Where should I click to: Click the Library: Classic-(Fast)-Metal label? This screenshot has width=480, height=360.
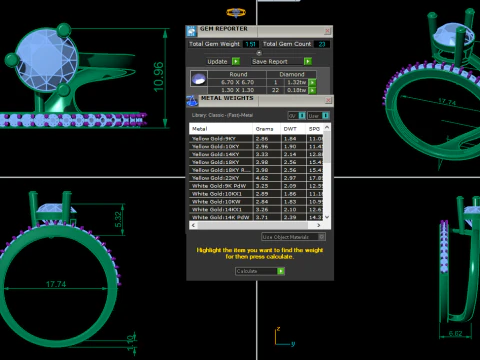click(222, 115)
